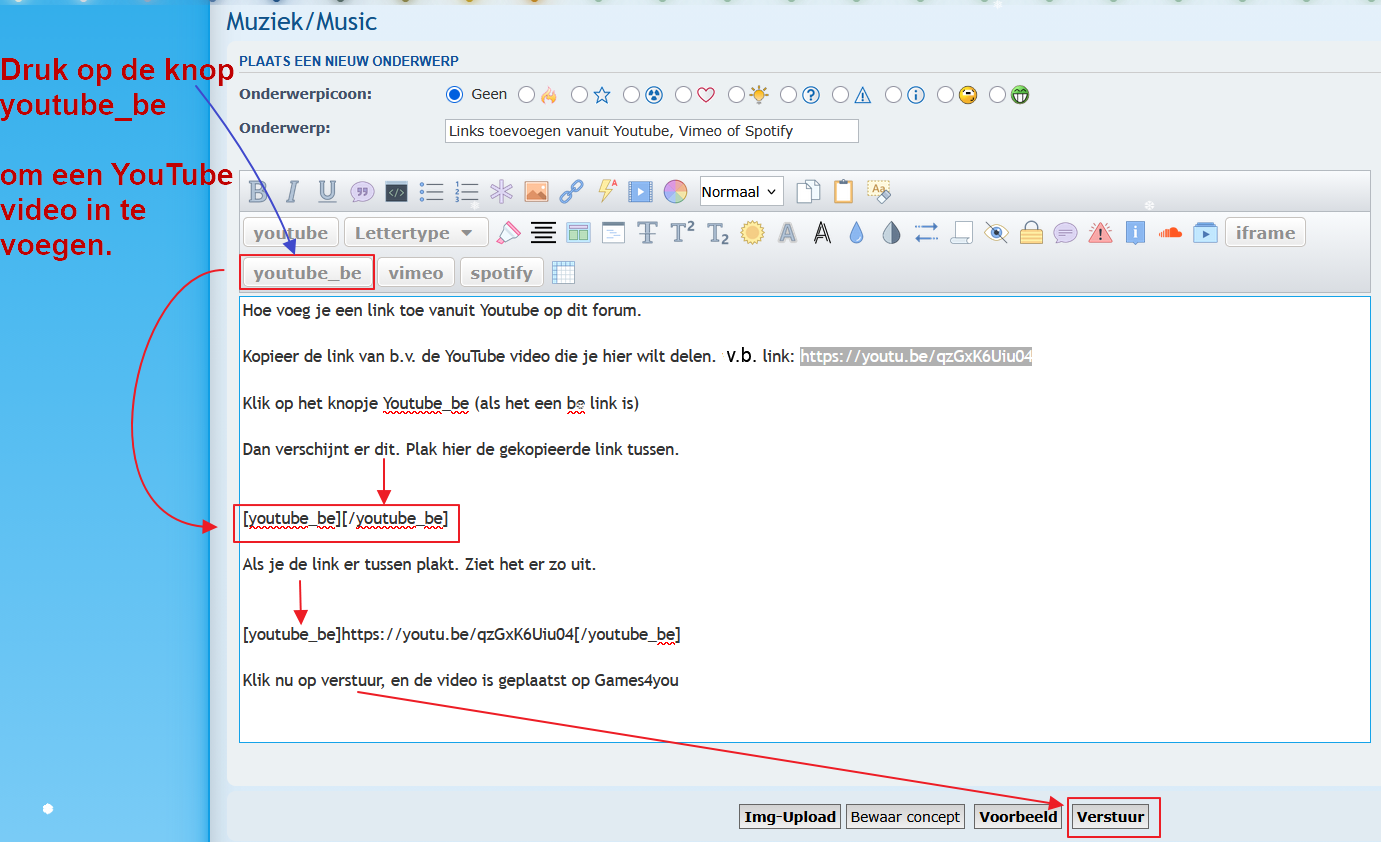The image size is (1381, 842).
Task: Insert an image tag
Action: (x=536, y=191)
